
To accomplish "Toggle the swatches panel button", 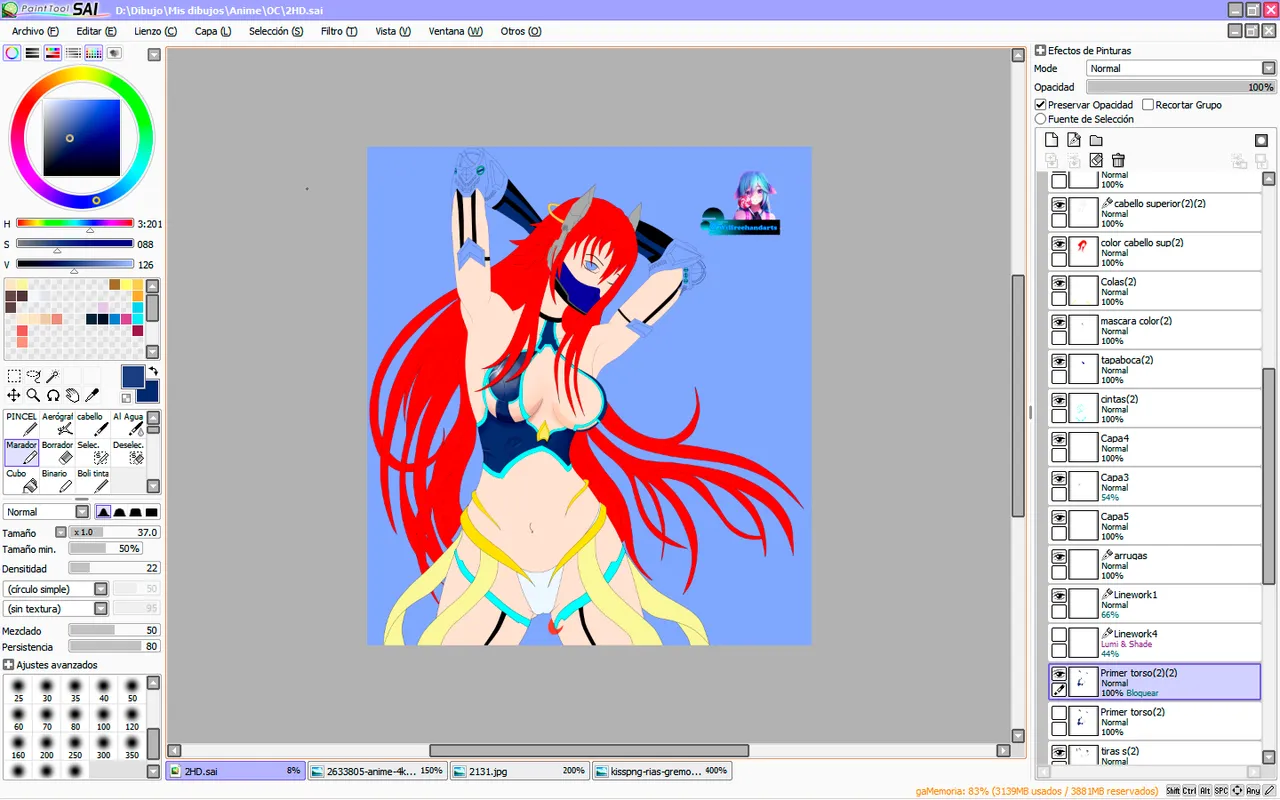I will 93,53.
